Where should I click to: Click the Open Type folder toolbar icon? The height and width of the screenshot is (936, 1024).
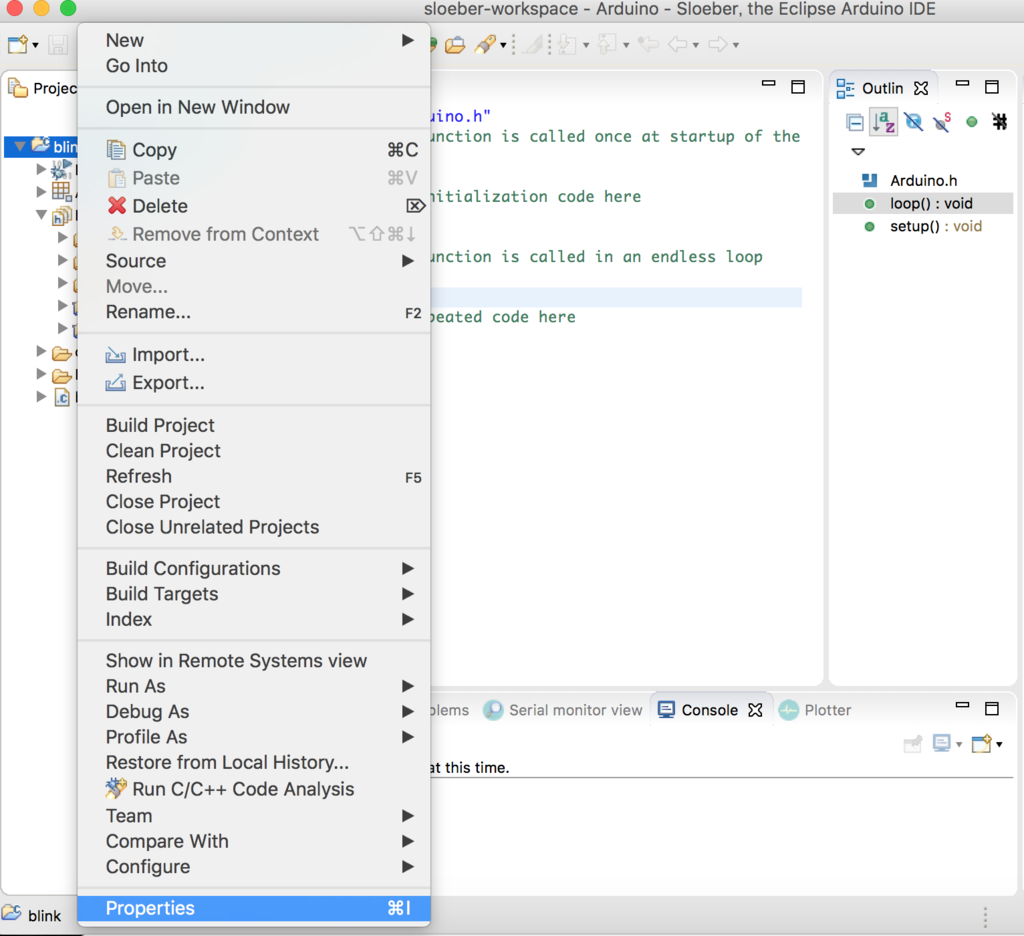tap(455, 44)
